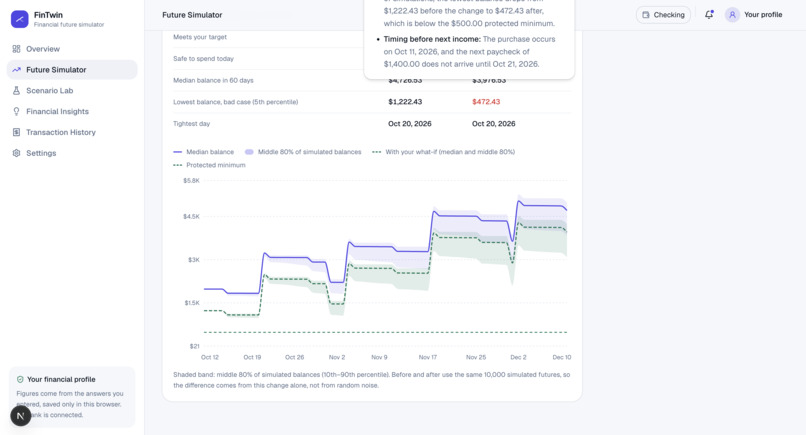This screenshot has height=435, width=806.
Task: Open the notifications bell
Action: coord(709,14)
